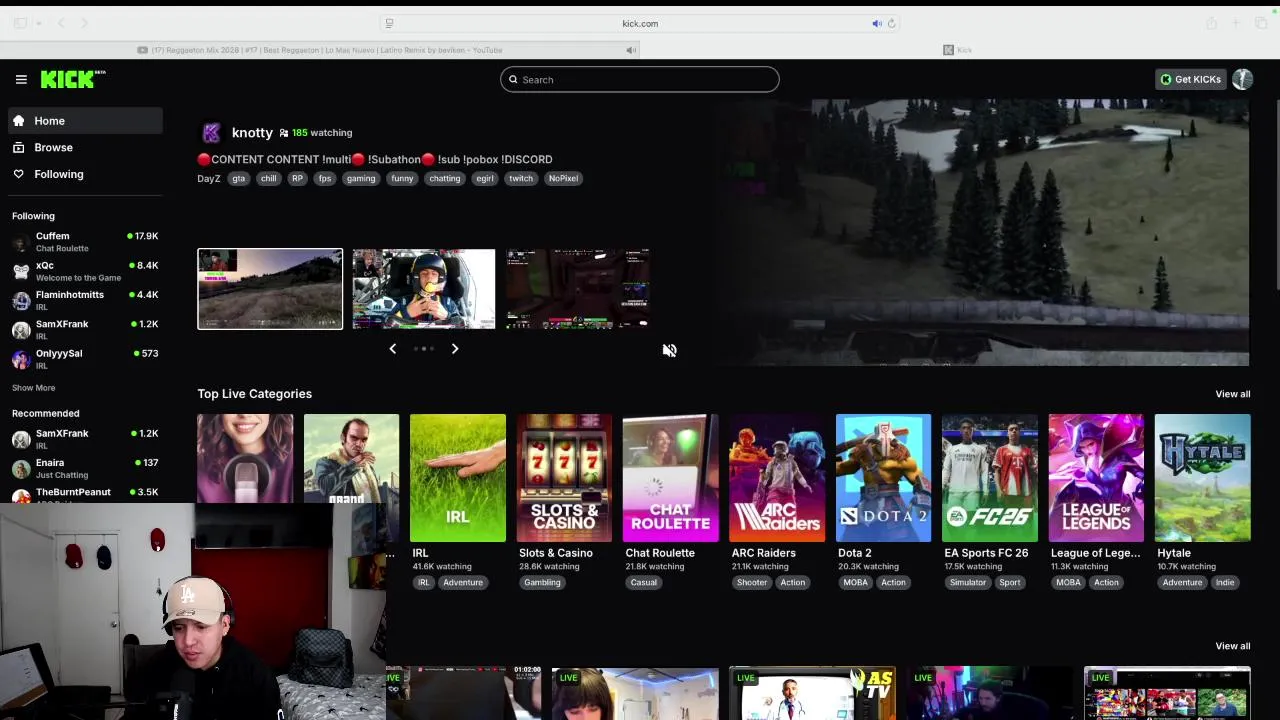Viewport: 1280px width, 720px height.
Task: Go to next featured carousel slide
Action: (454, 349)
